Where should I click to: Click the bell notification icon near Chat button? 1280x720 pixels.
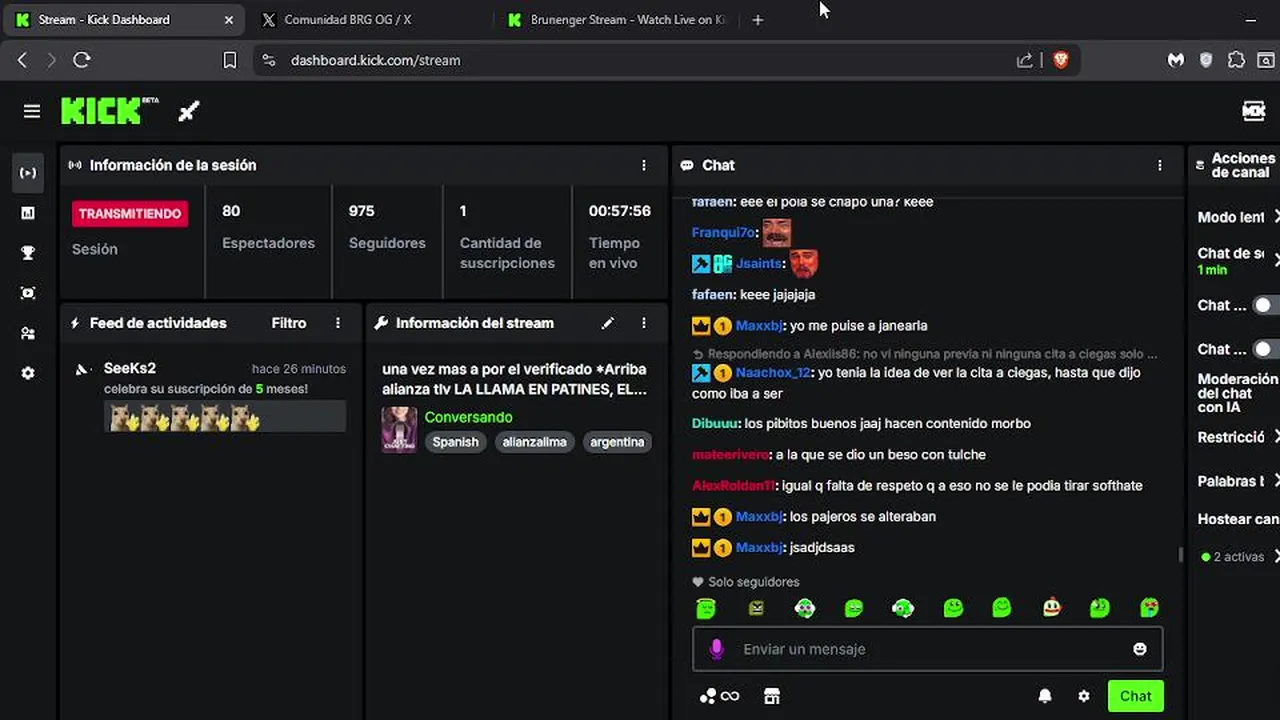(x=1045, y=696)
